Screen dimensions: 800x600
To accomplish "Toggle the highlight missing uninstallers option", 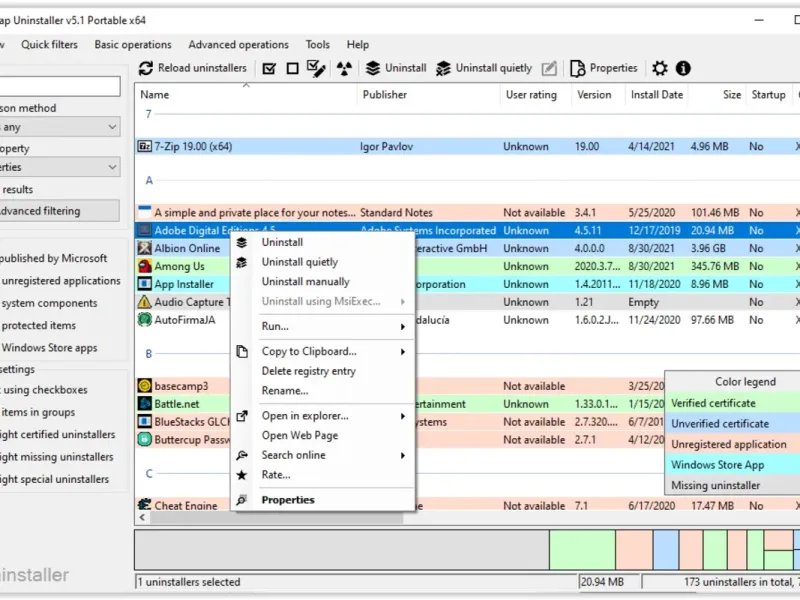I will point(57,457).
